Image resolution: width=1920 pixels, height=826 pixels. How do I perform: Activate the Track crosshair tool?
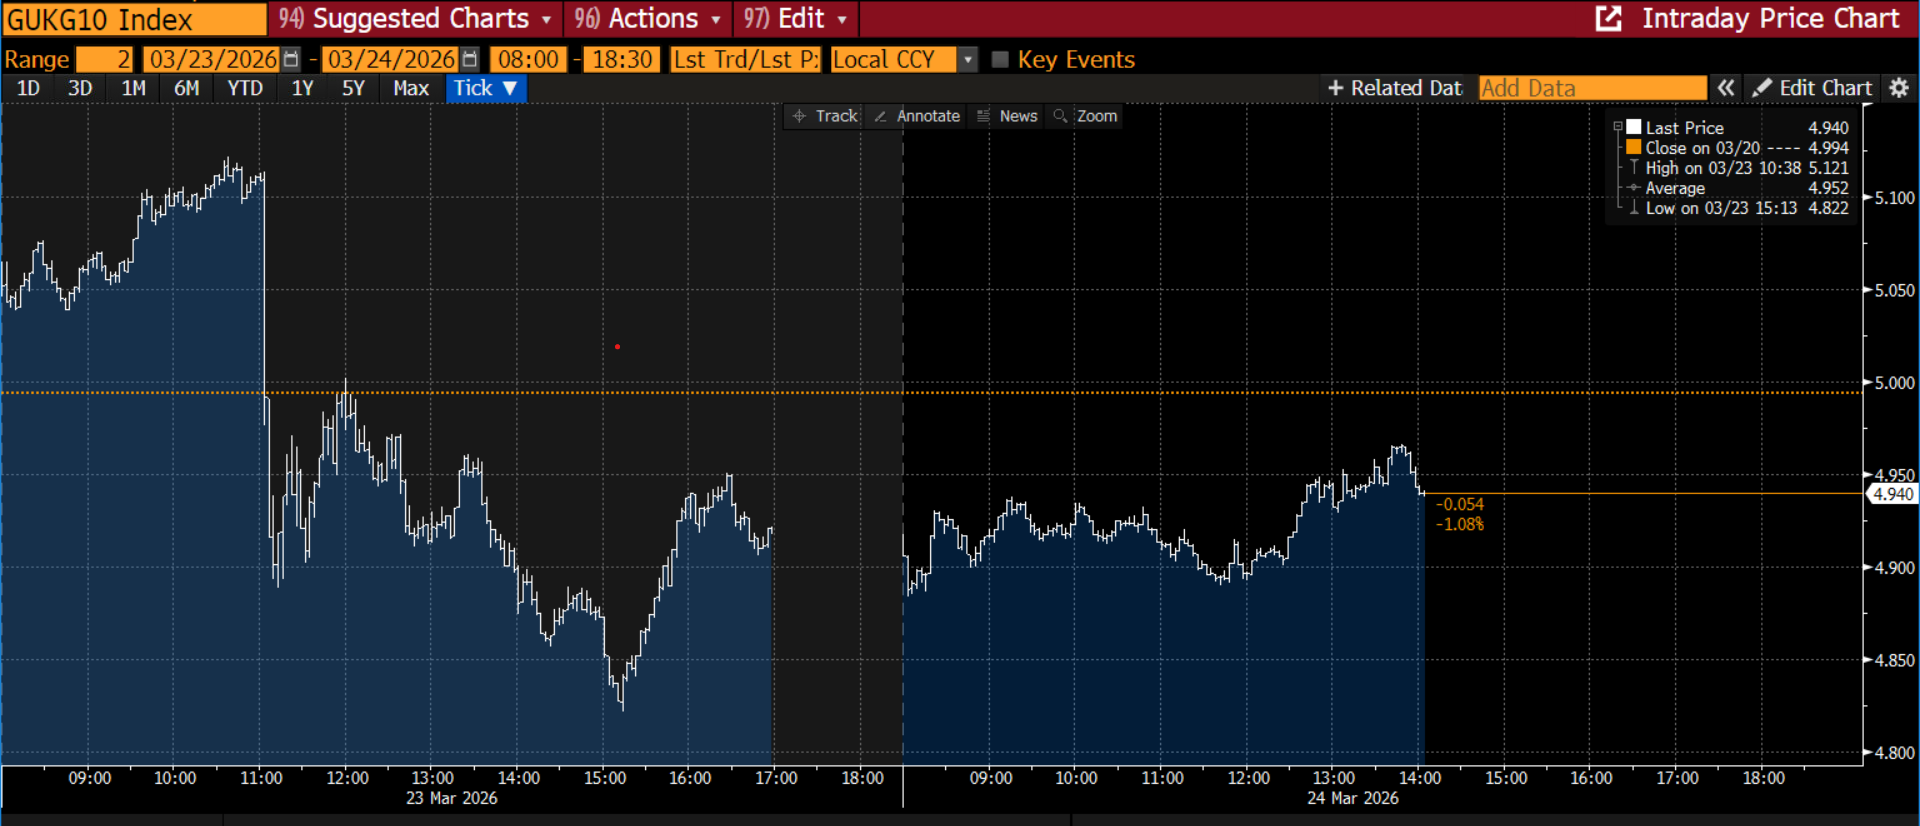point(825,116)
